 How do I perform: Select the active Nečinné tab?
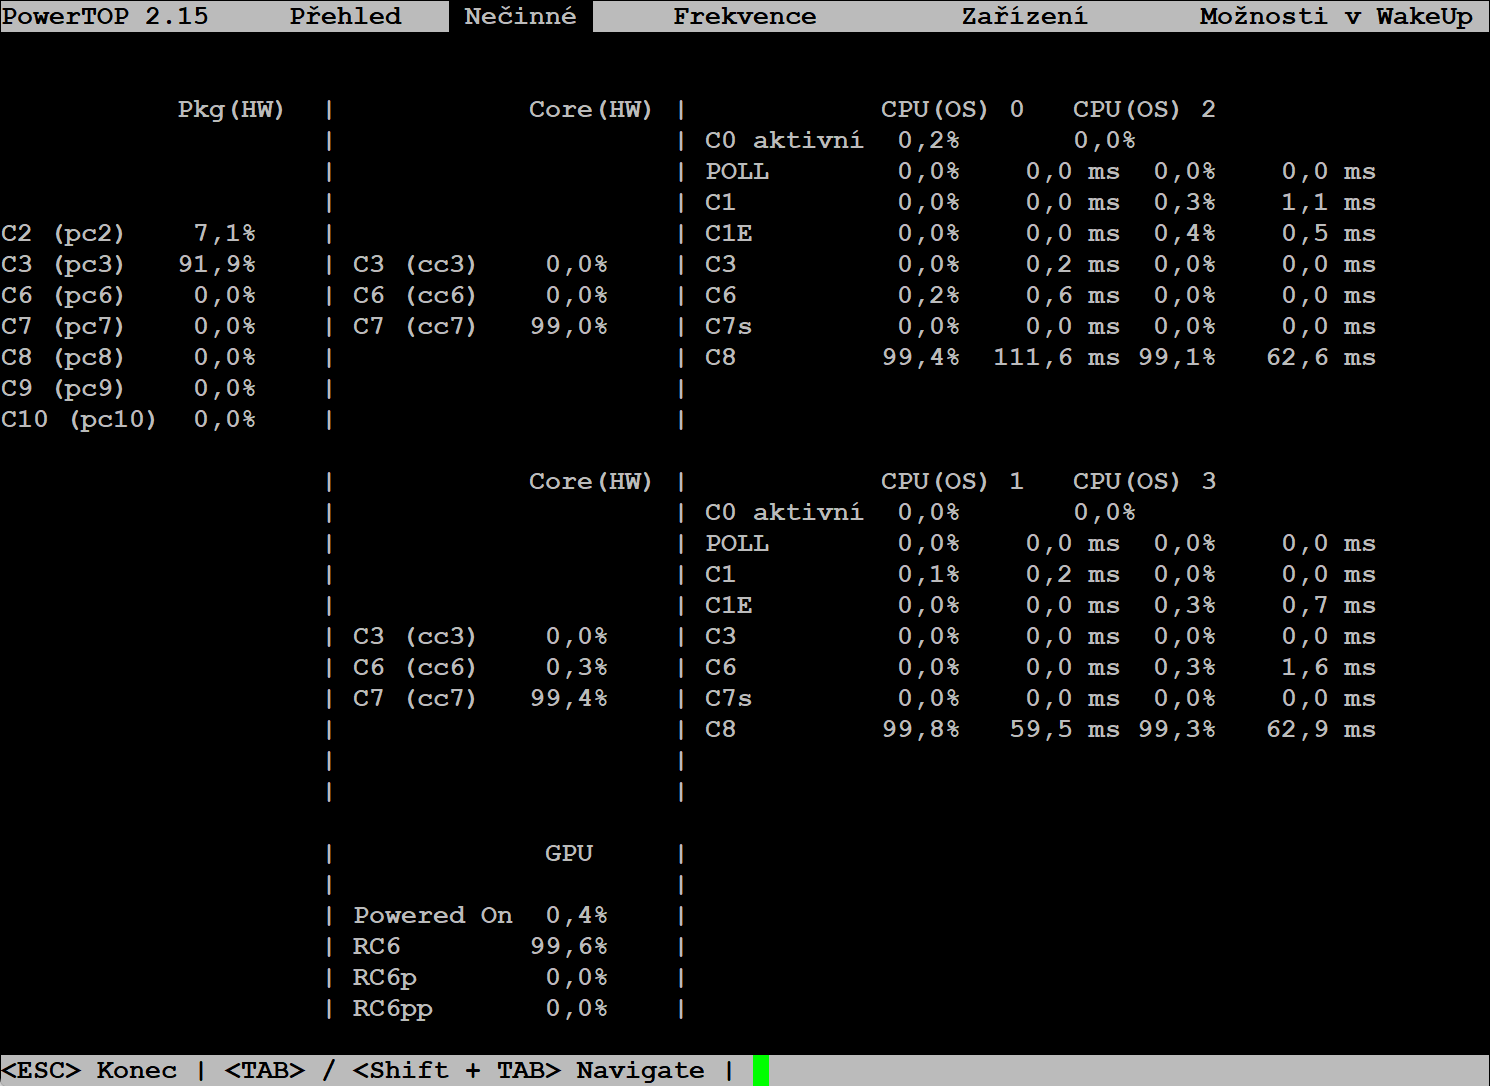520,16
